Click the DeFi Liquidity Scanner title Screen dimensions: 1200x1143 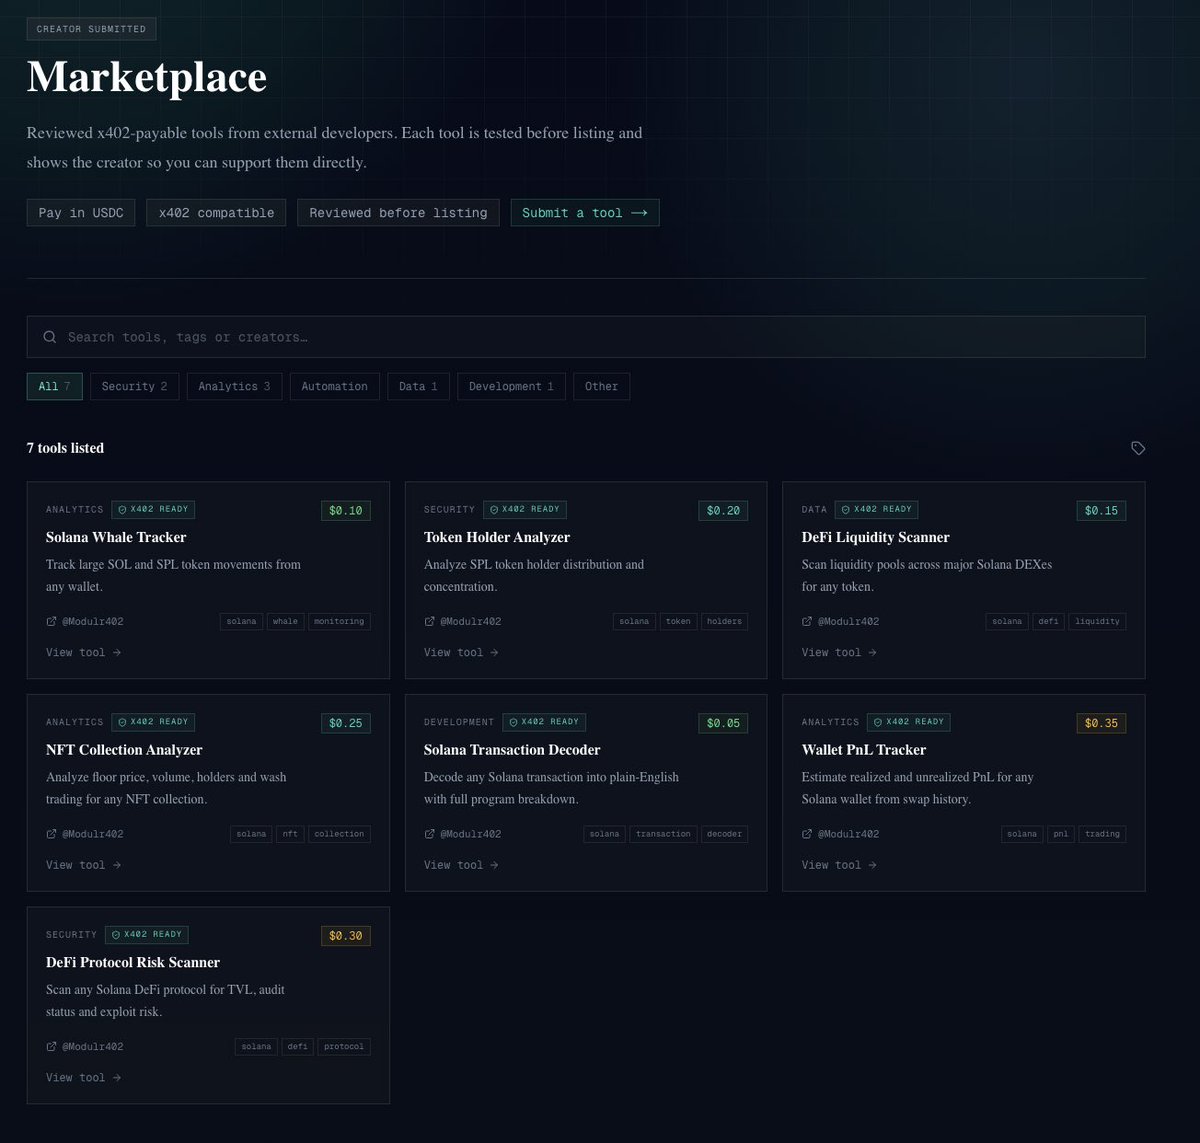coord(876,537)
